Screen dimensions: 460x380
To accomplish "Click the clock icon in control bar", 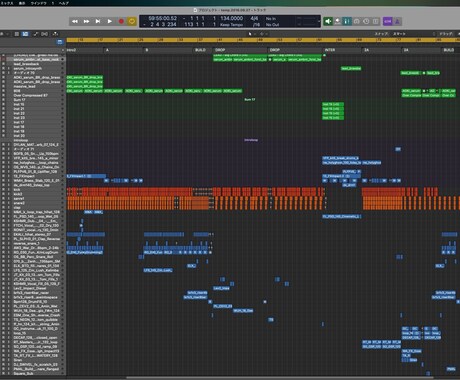I will [x=366, y=21].
